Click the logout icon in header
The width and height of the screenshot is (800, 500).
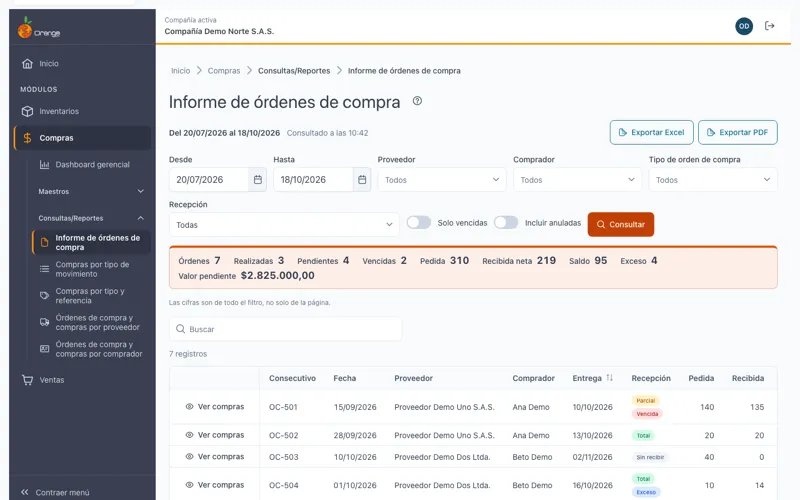click(770, 26)
